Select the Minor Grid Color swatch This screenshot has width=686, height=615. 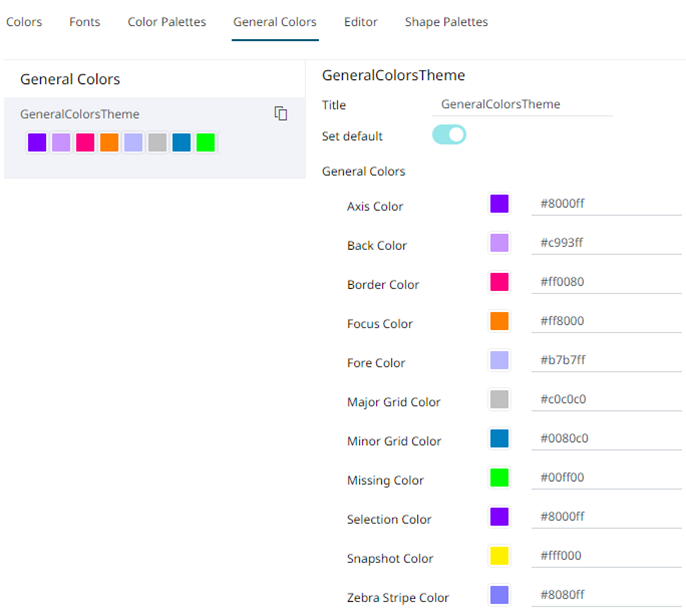click(x=499, y=438)
